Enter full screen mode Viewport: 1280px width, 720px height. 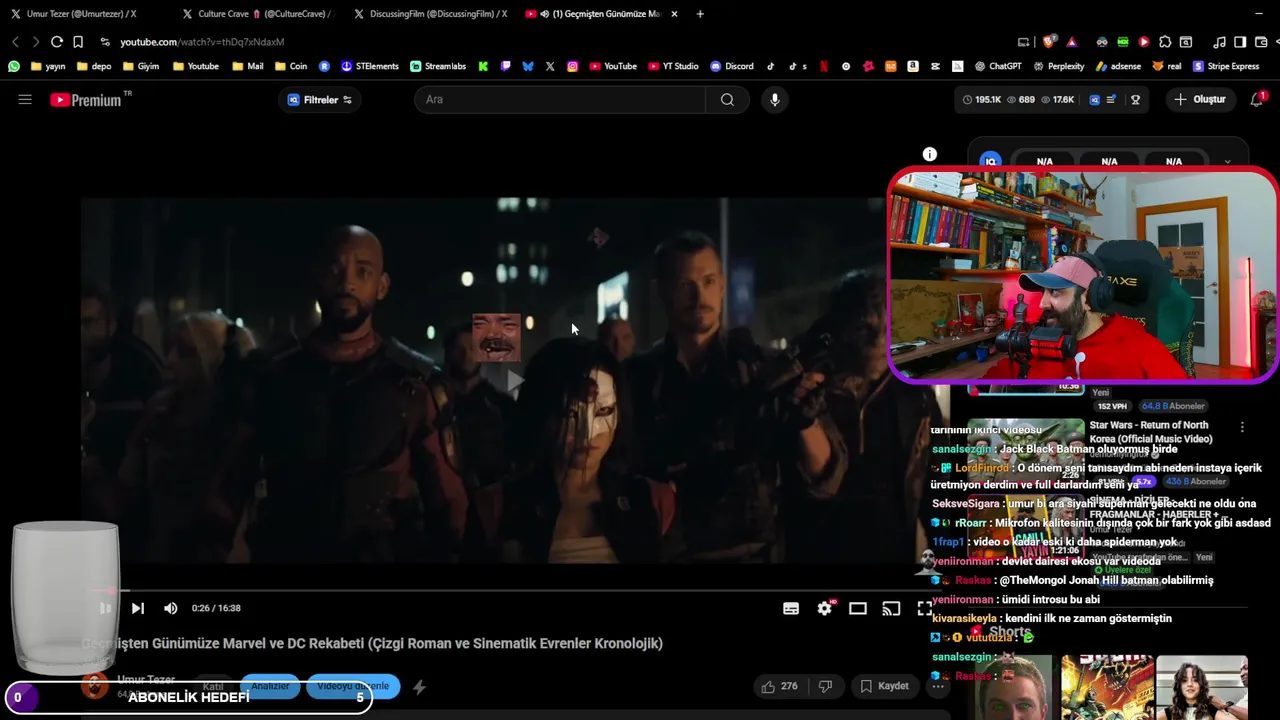click(924, 608)
